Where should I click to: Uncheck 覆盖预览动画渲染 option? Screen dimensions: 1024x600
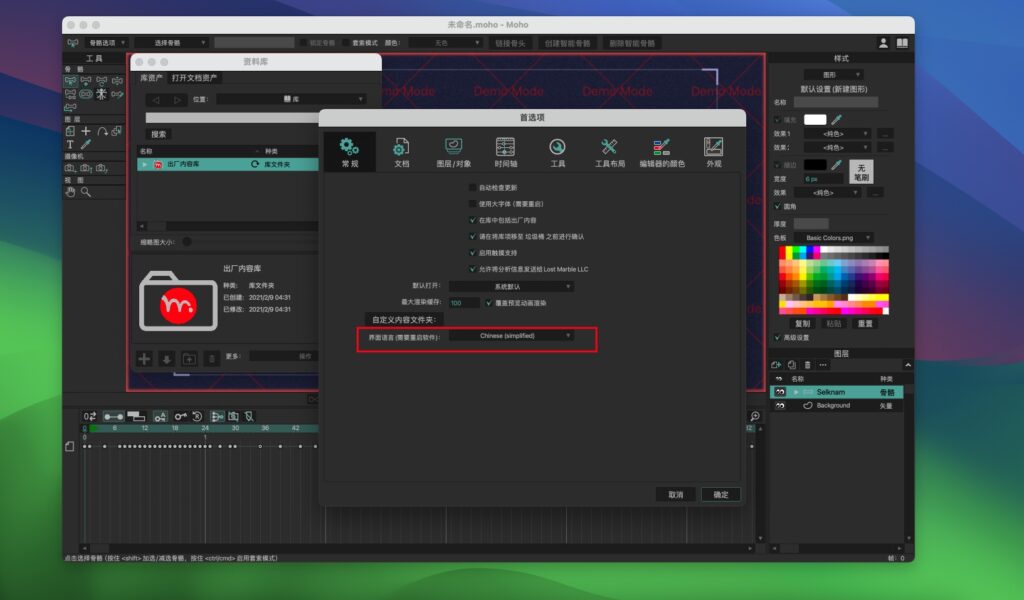[x=486, y=303]
